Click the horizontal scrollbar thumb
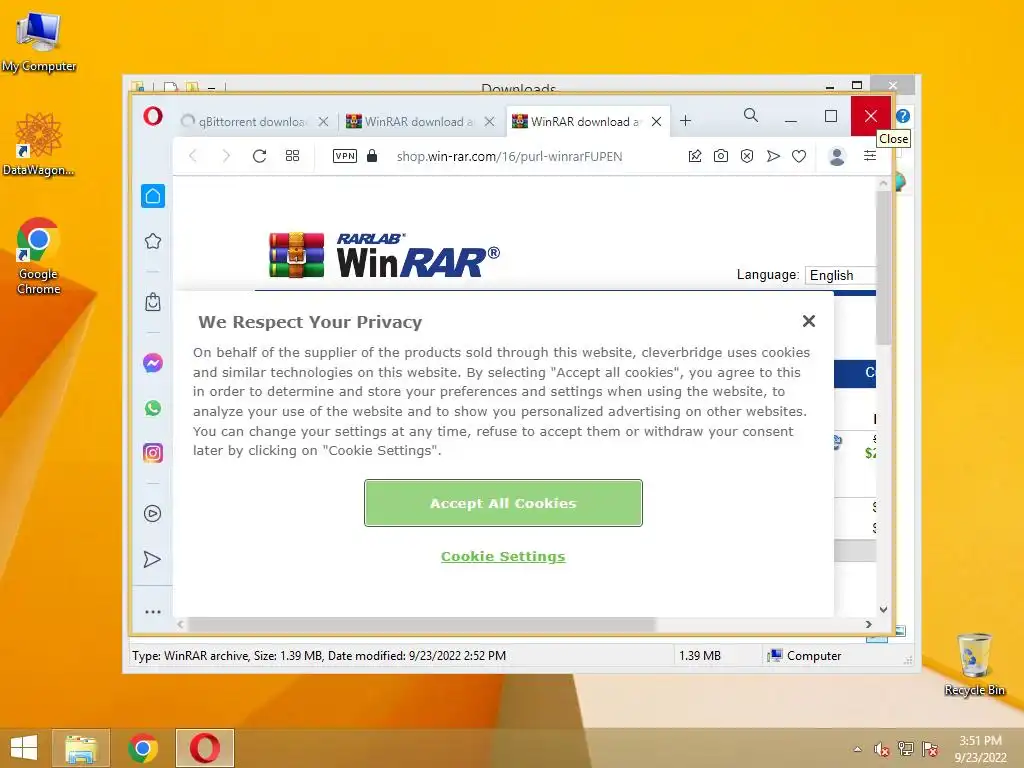This screenshot has height=768, width=1024. coord(421,624)
